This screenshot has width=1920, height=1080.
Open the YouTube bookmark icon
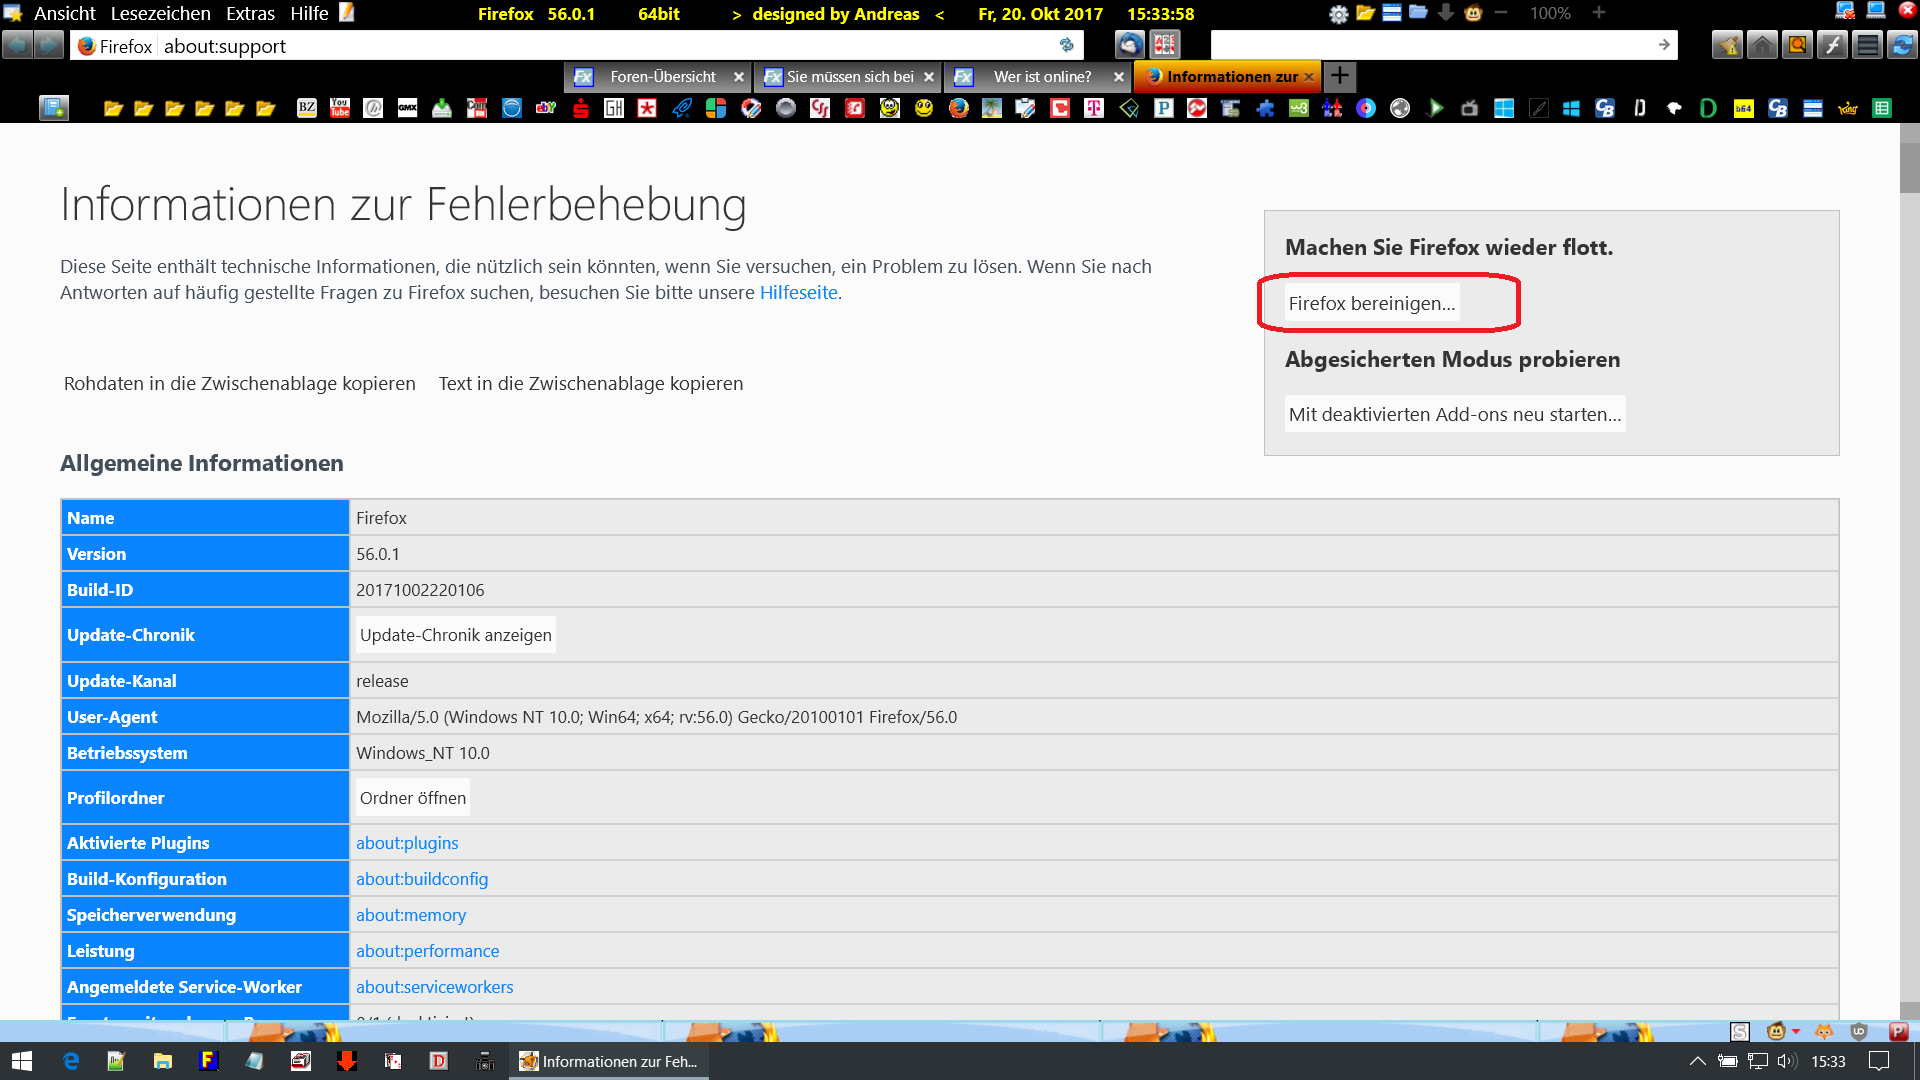click(x=340, y=108)
